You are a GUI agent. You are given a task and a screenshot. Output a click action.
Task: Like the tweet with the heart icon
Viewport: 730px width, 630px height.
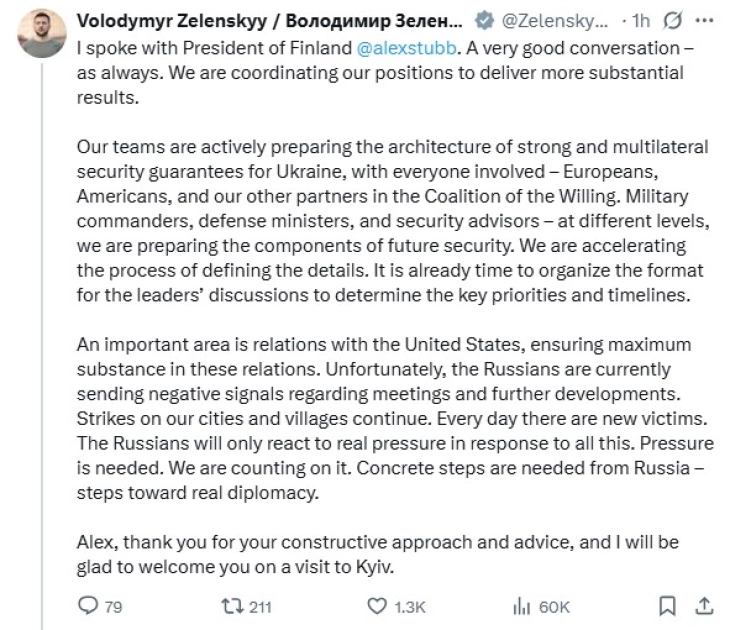[x=377, y=606]
